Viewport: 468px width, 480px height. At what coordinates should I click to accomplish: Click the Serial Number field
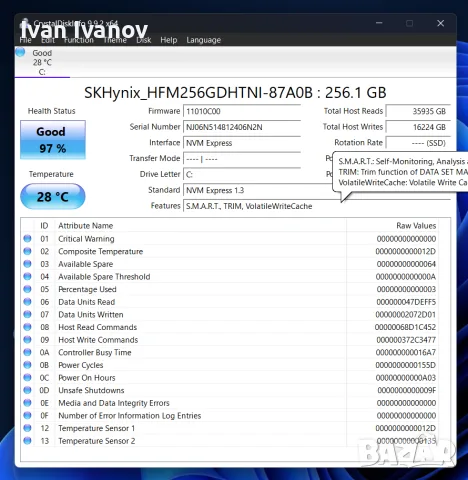click(x=242, y=127)
